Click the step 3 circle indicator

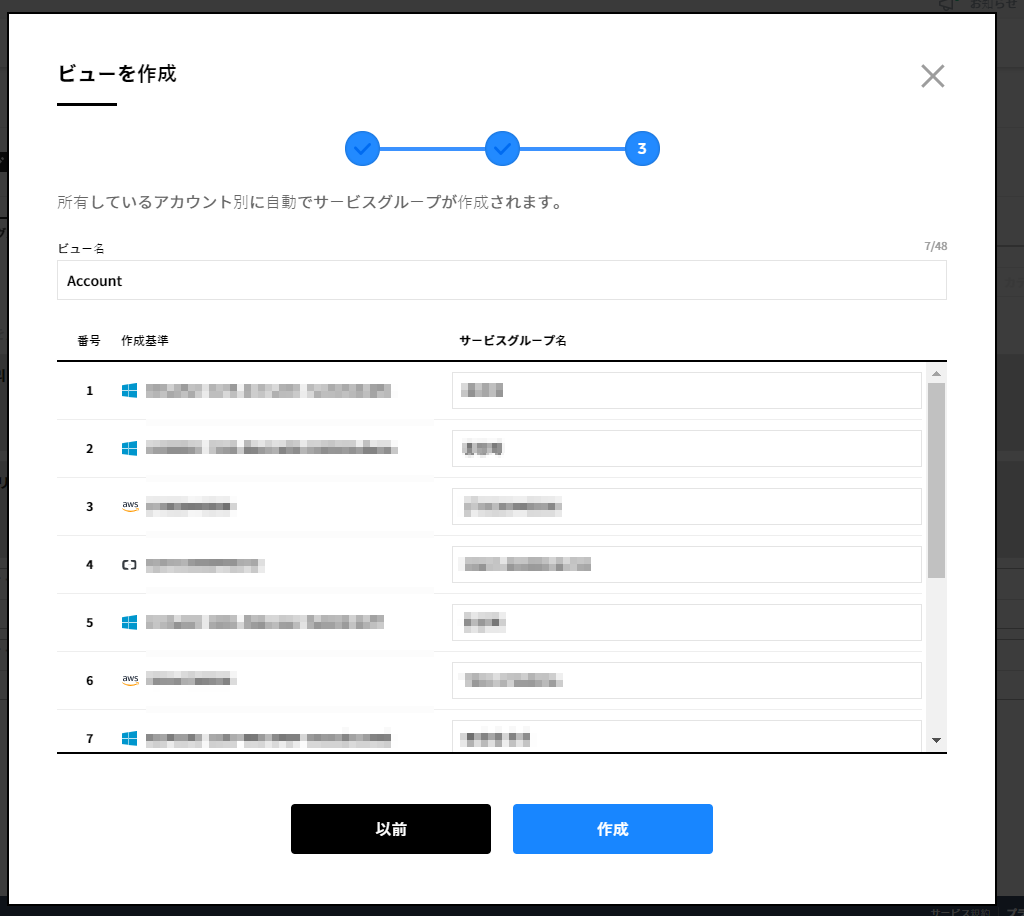[642, 149]
